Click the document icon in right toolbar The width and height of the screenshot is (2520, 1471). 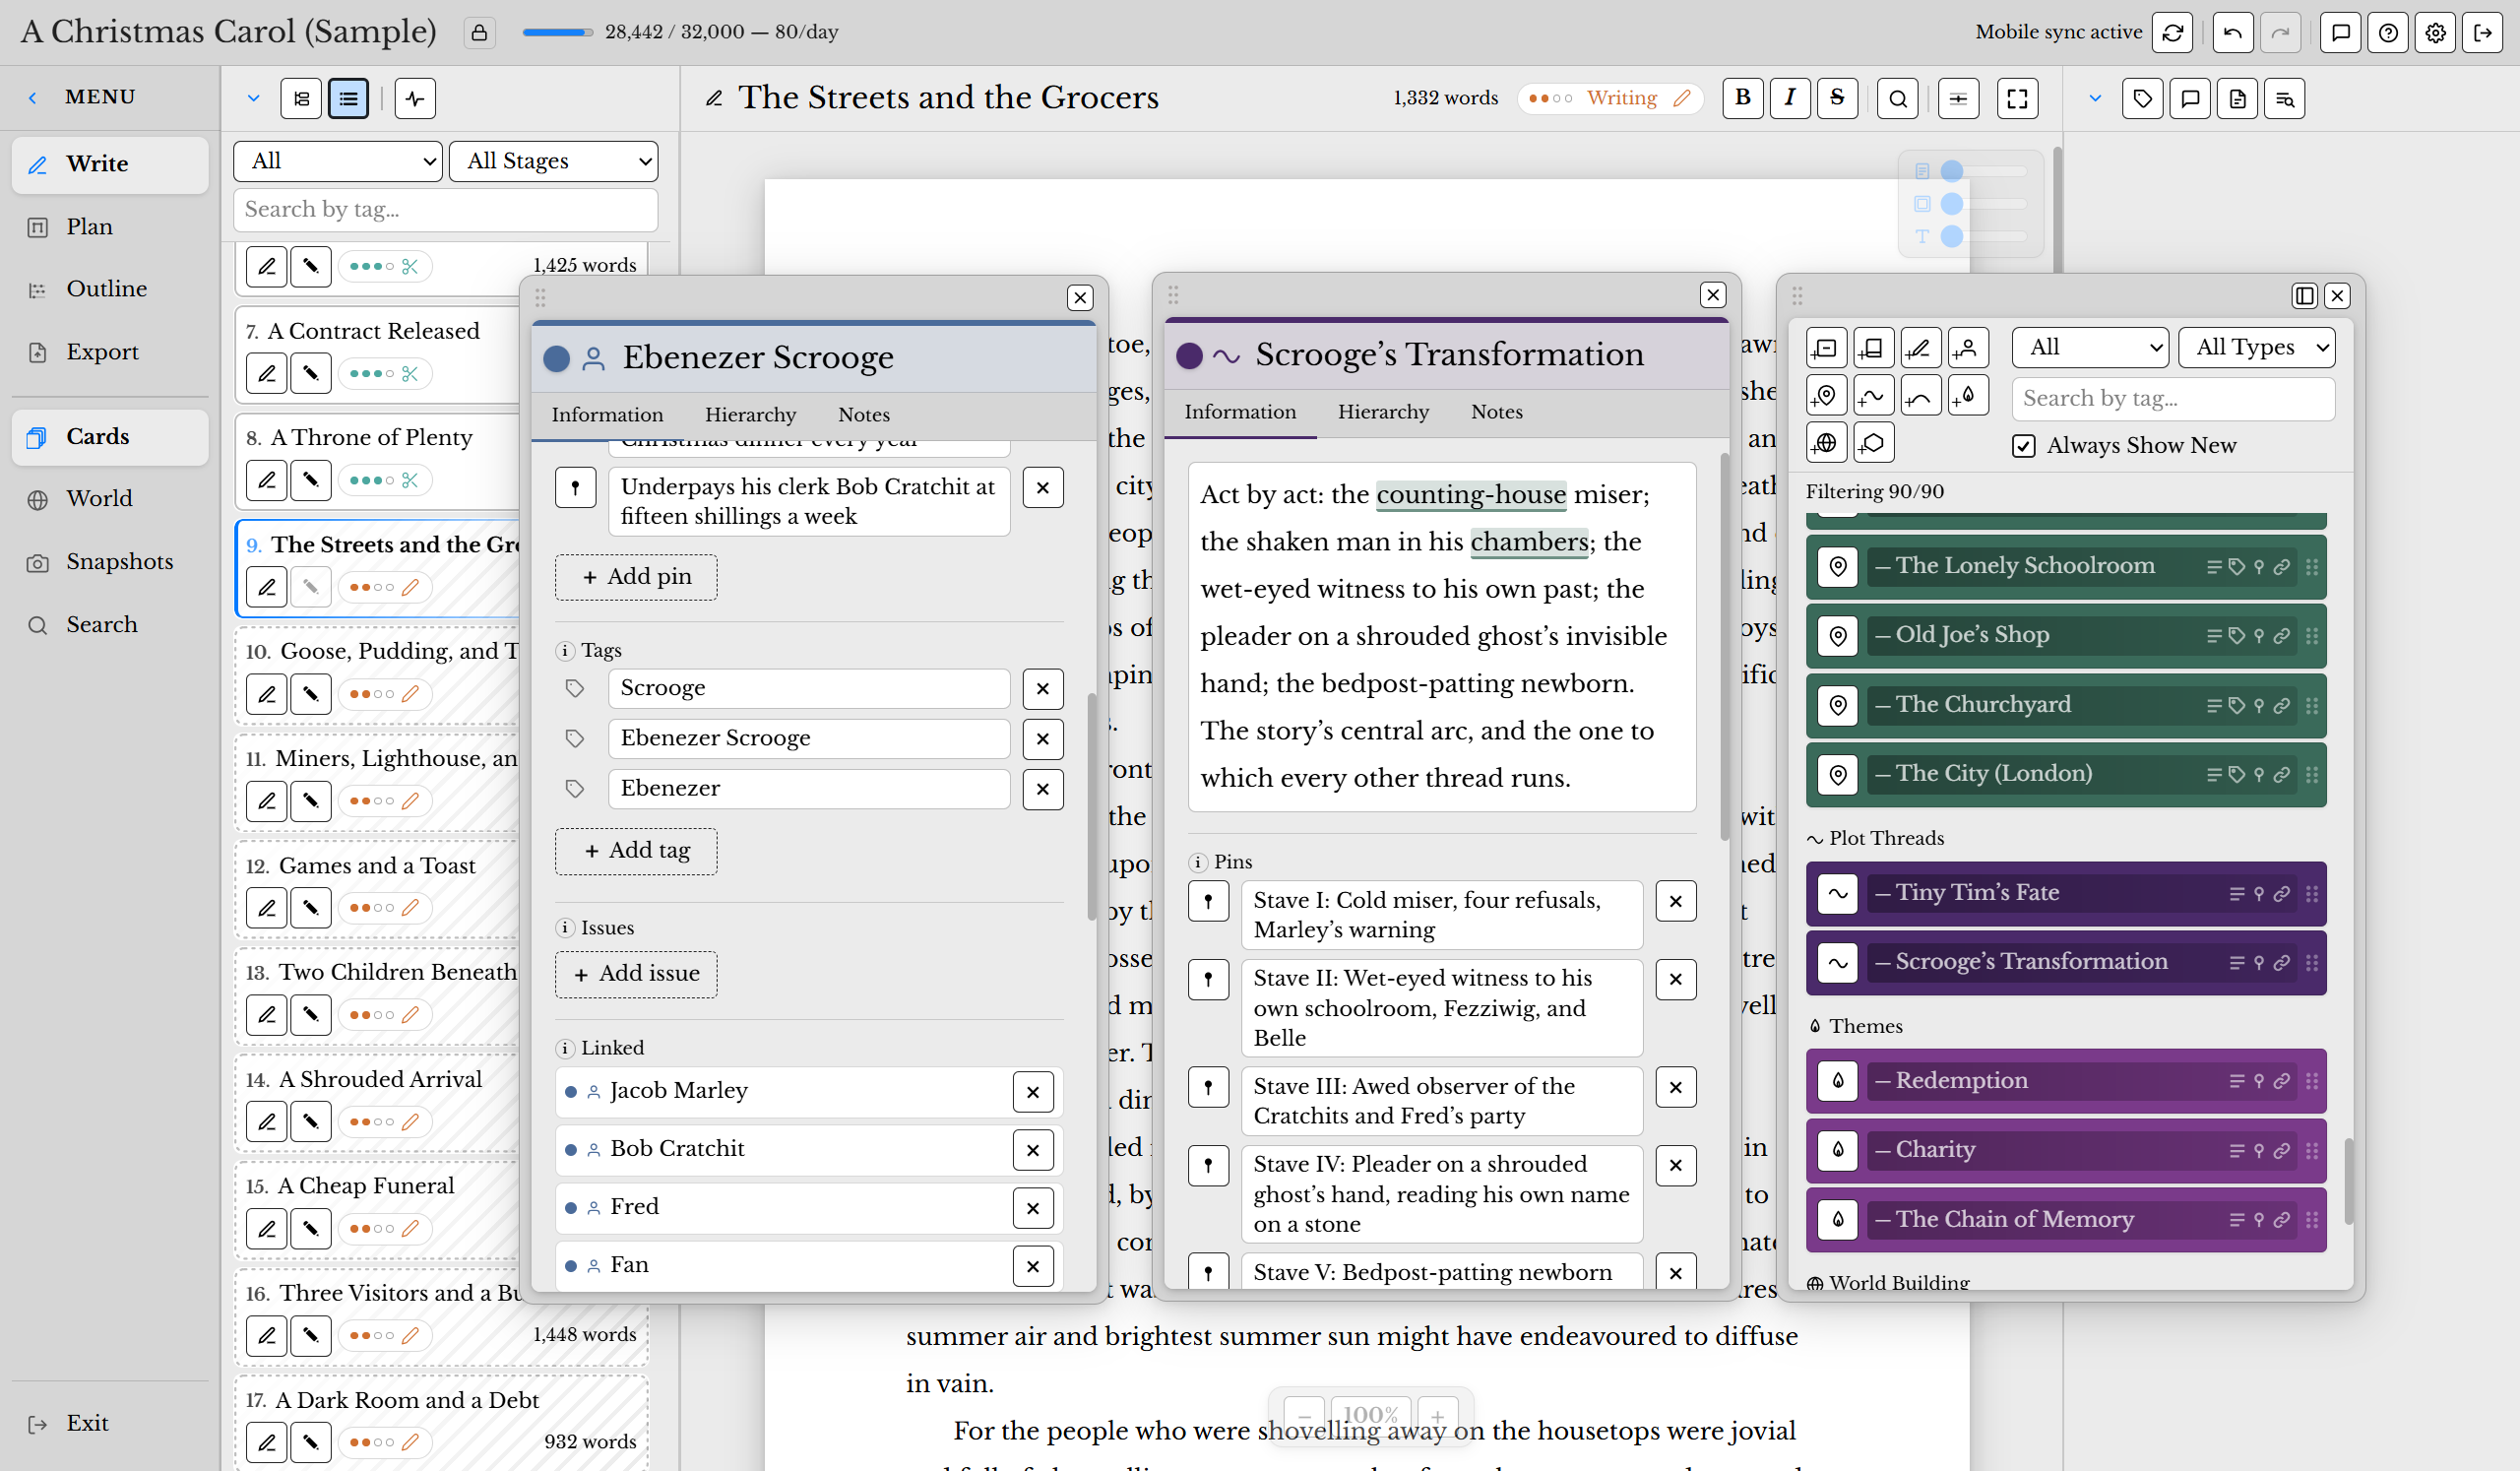point(2238,98)
